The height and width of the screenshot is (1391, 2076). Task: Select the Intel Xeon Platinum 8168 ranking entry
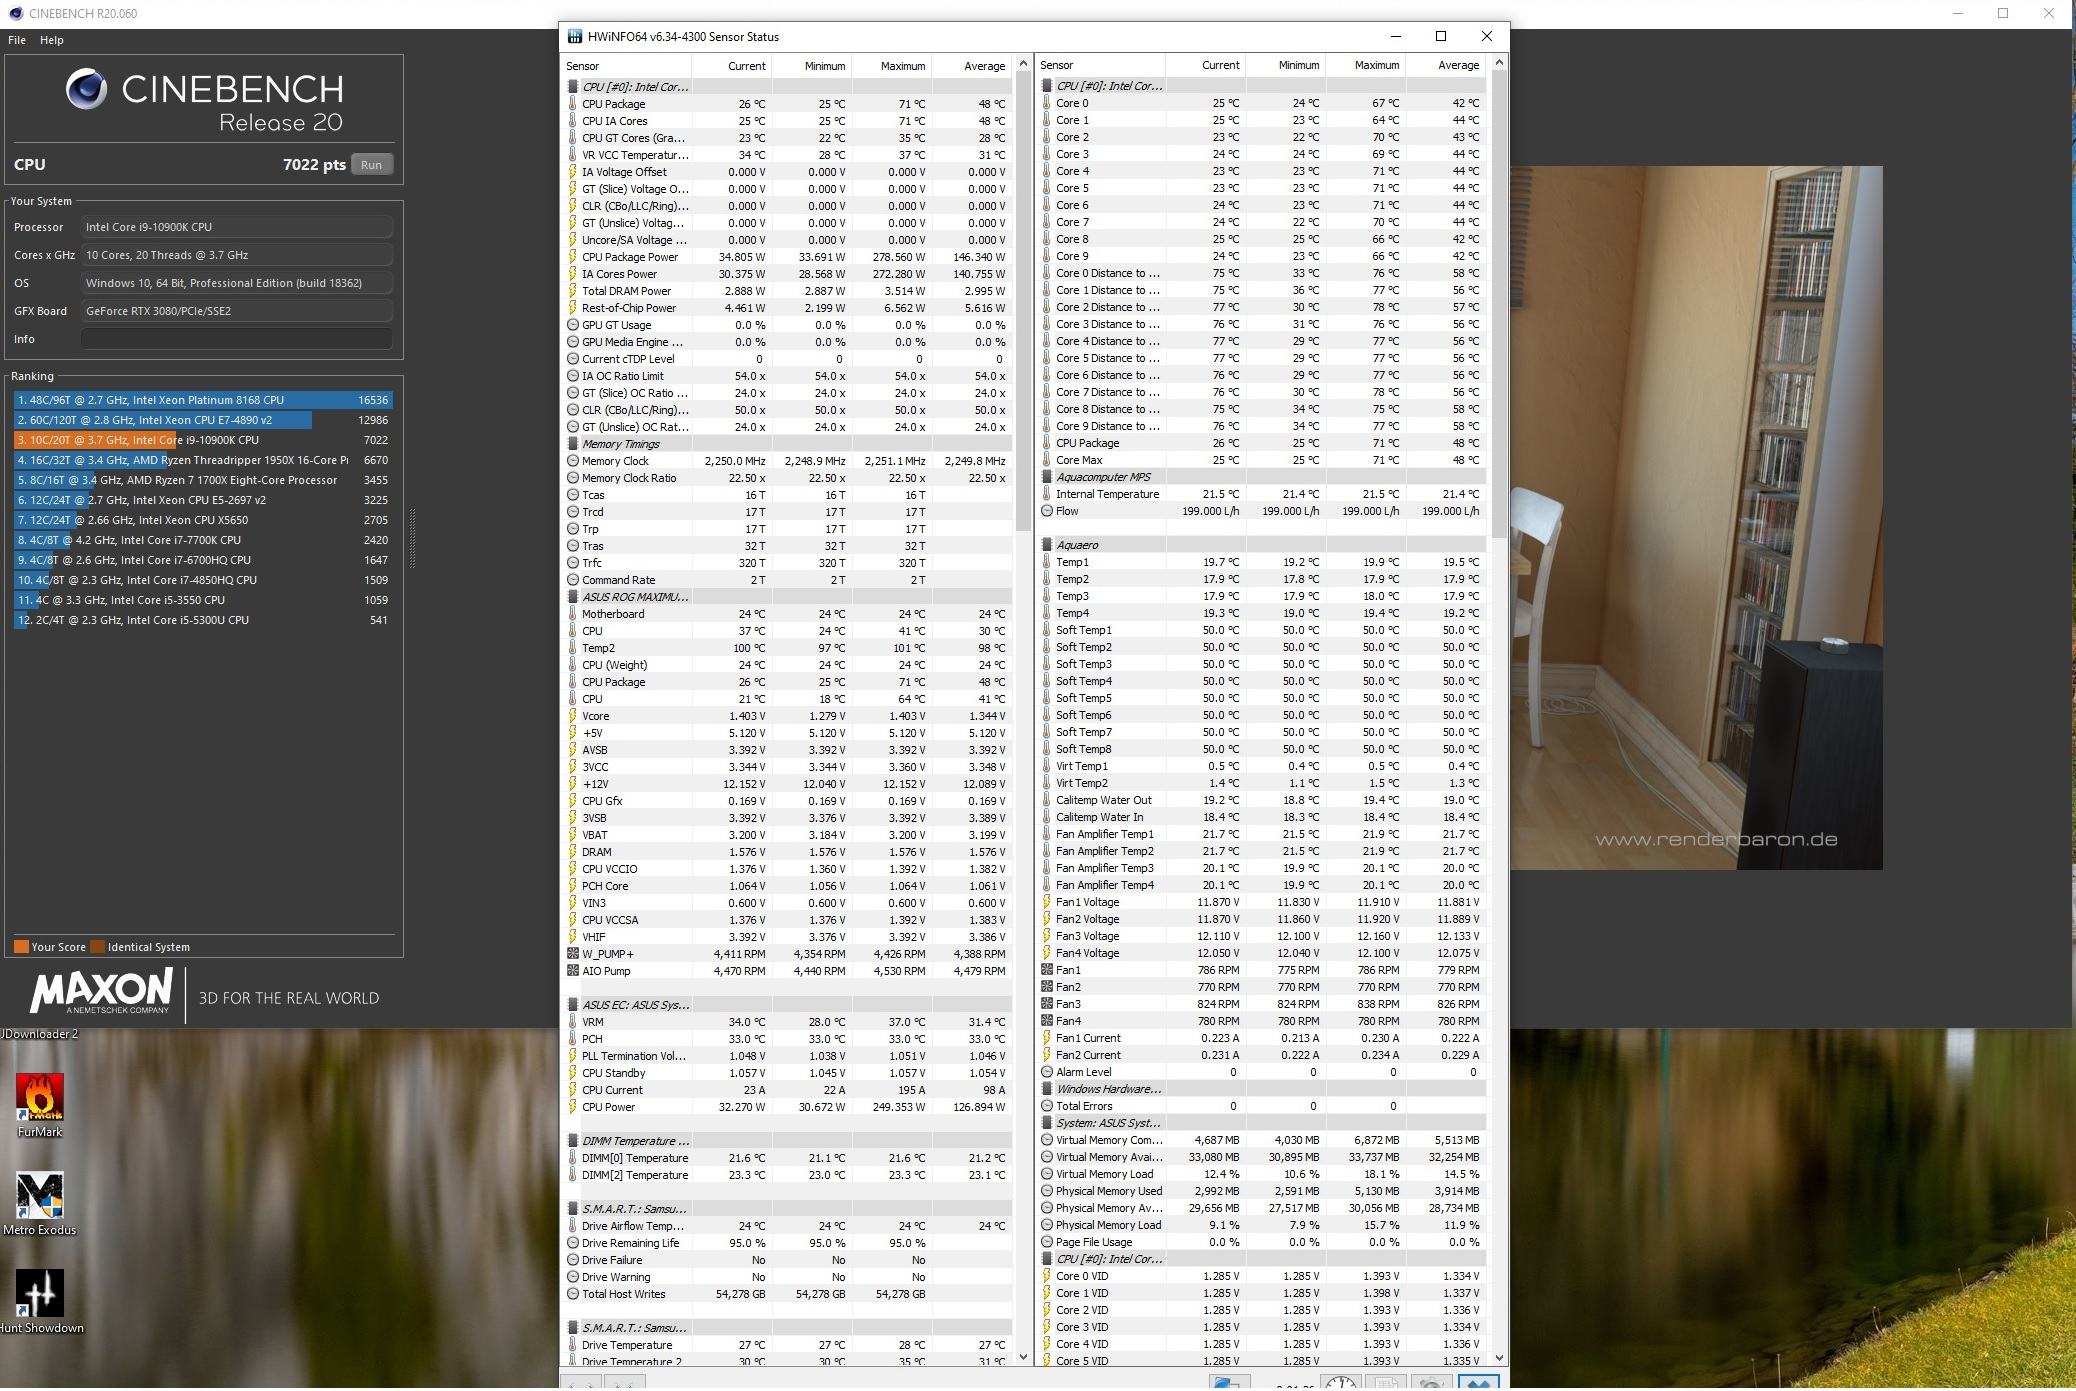[x=203, y=400]
